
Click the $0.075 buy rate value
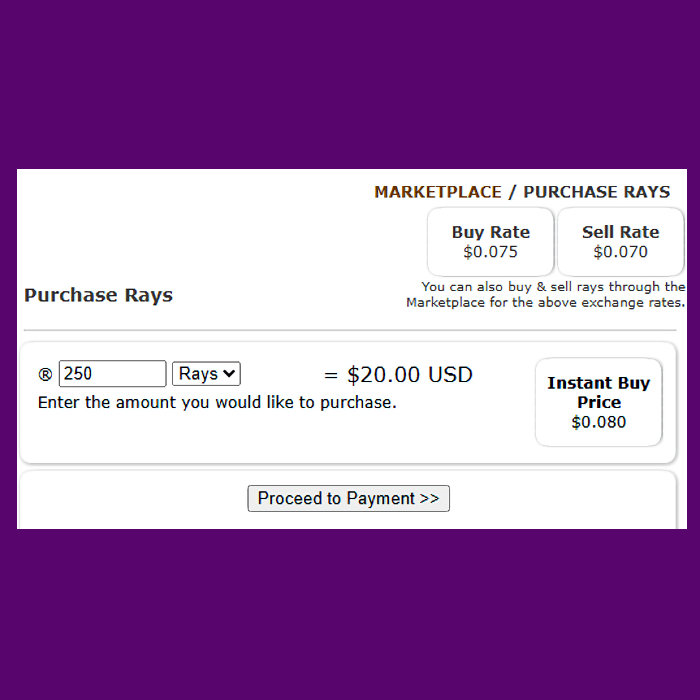490,252
